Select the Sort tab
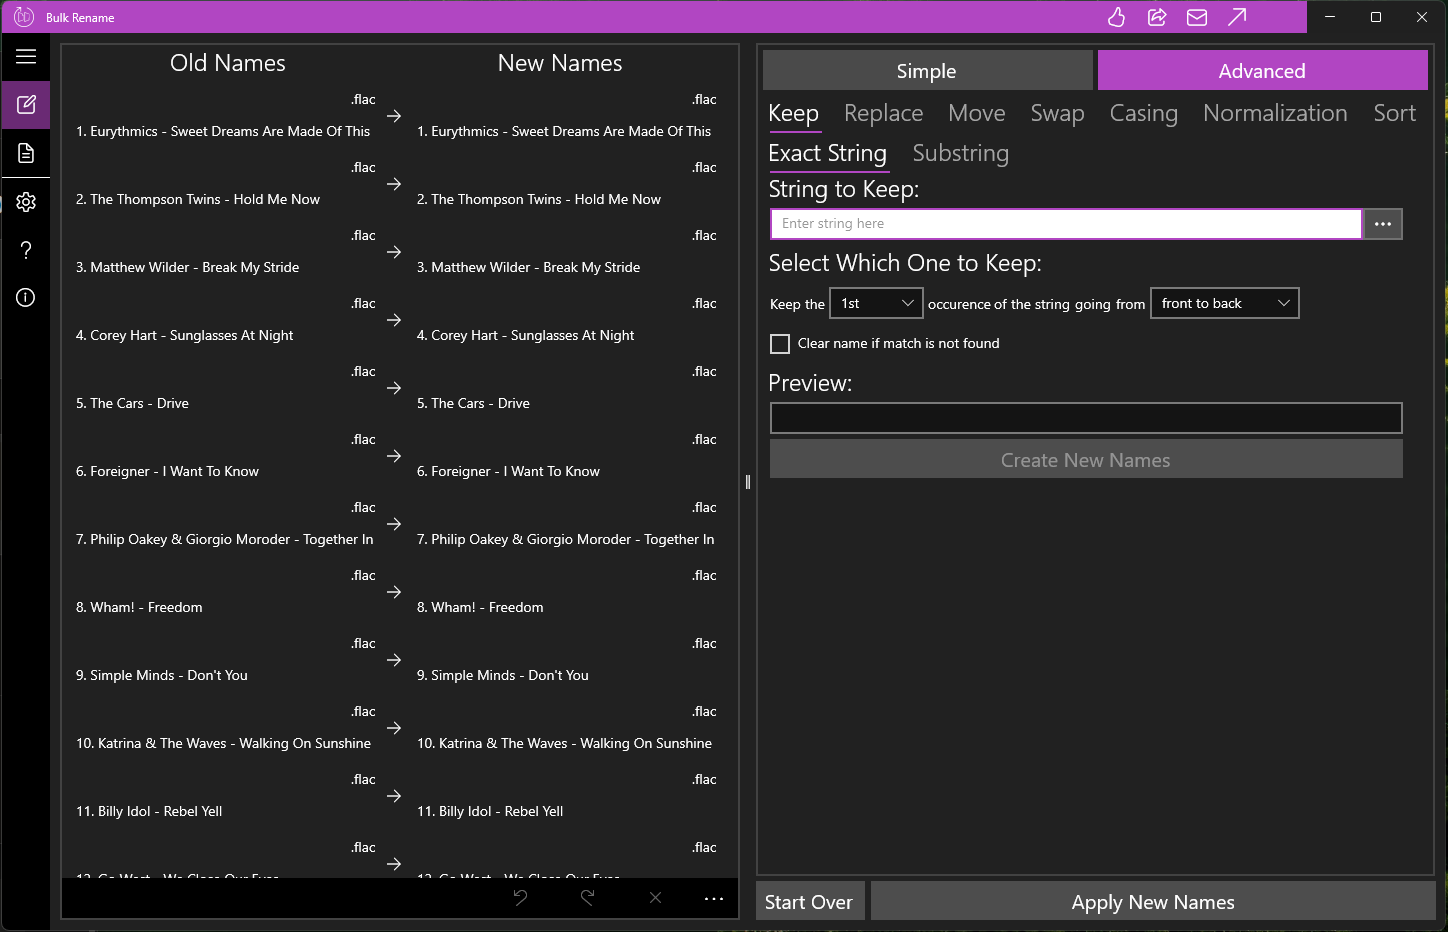The height and width of the screenshot is (932, 1448). [x=1395, y=114]
